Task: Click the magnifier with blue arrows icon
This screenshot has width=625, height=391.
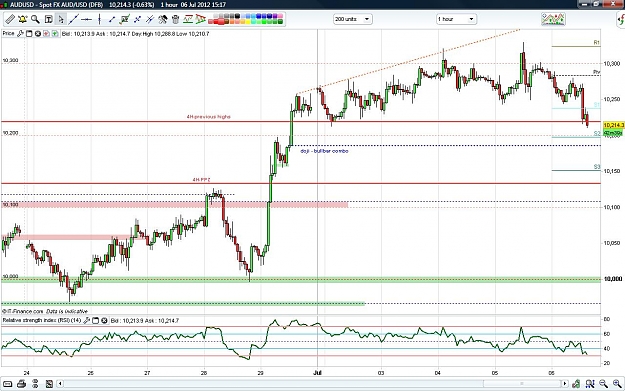Action: pyautogui.click(x=590, y=384)
